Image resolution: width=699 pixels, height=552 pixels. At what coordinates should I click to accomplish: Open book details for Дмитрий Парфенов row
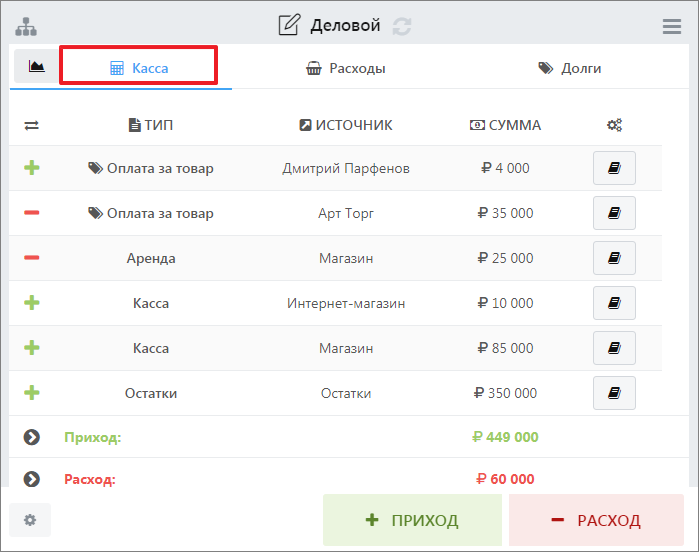[x=614, y=169]
